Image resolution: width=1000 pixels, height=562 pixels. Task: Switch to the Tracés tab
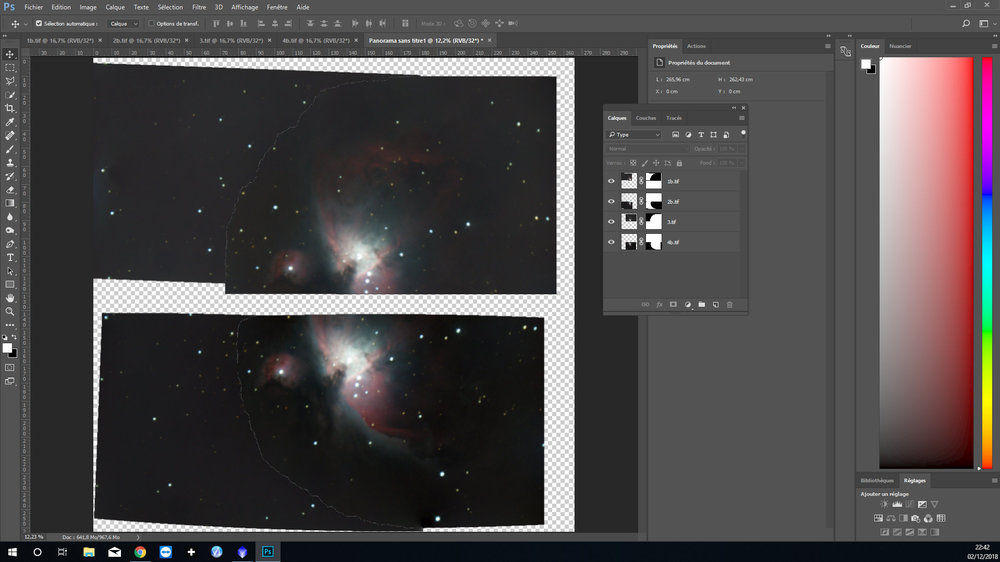click(x=673, y=118)
